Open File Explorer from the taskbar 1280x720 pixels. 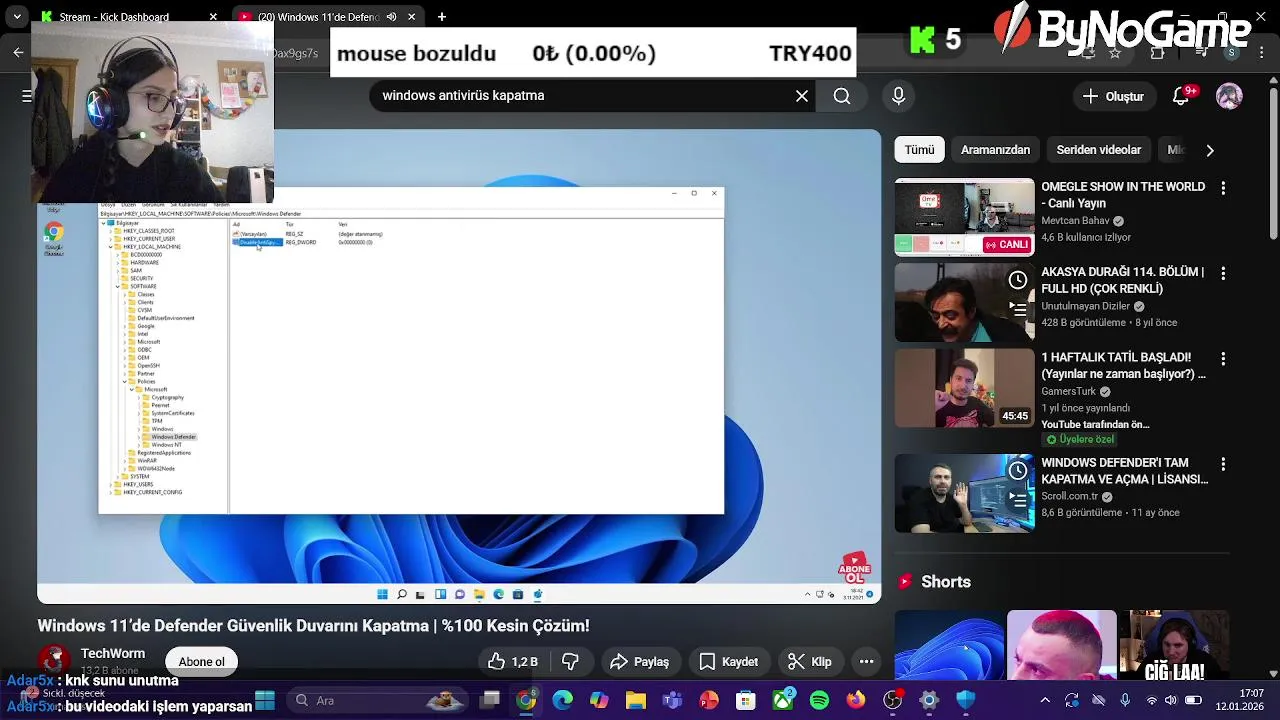click(x=636, y=700)
